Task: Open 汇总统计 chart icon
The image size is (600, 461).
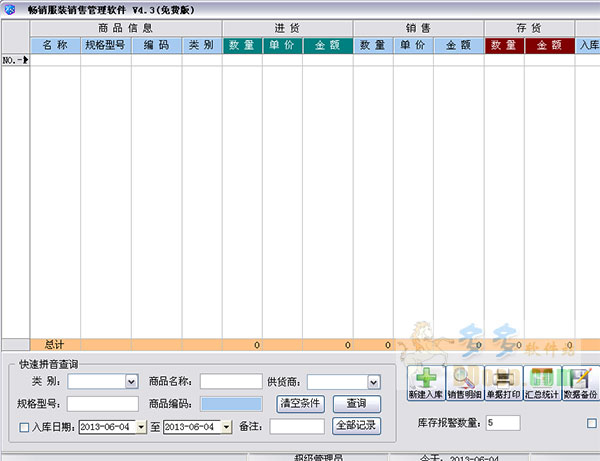Action: coord(542,383)
